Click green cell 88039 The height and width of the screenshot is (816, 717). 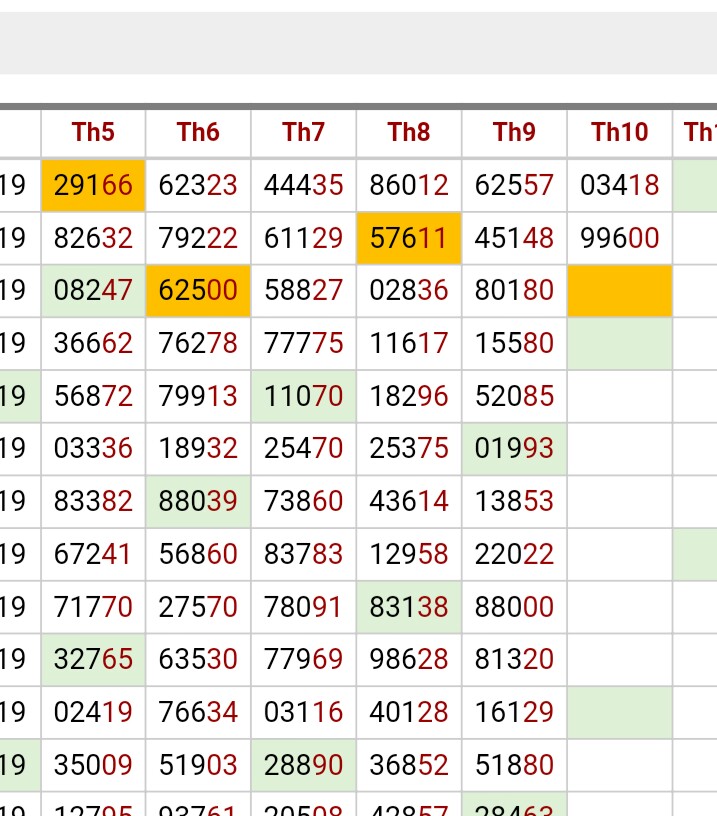198,502
